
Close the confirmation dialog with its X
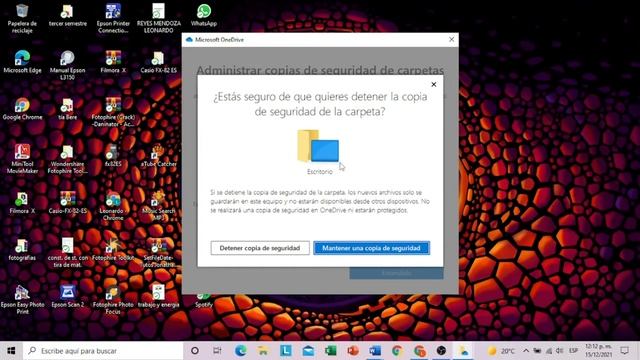pyautogui.click(x=434, y=84)
